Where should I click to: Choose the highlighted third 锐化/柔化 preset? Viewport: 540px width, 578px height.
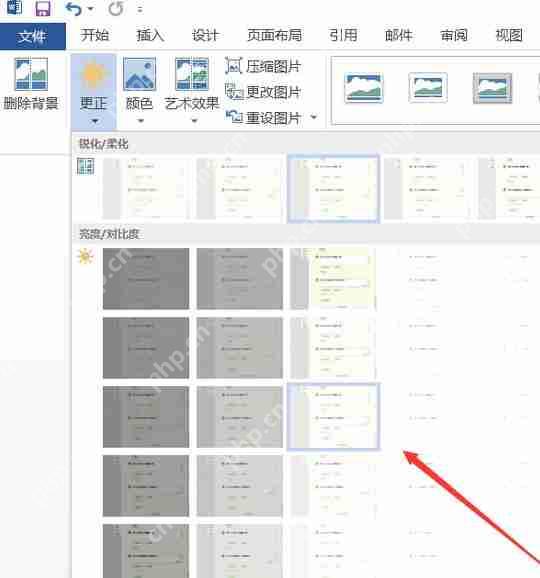333,189
